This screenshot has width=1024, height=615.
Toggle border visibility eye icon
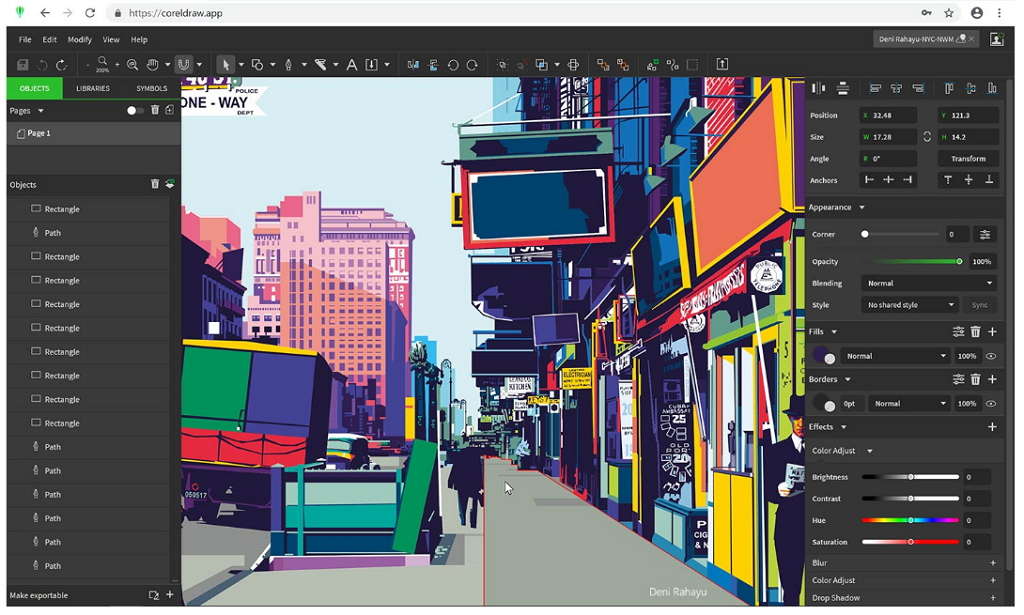pyautogui.click(x=991, y=404)
